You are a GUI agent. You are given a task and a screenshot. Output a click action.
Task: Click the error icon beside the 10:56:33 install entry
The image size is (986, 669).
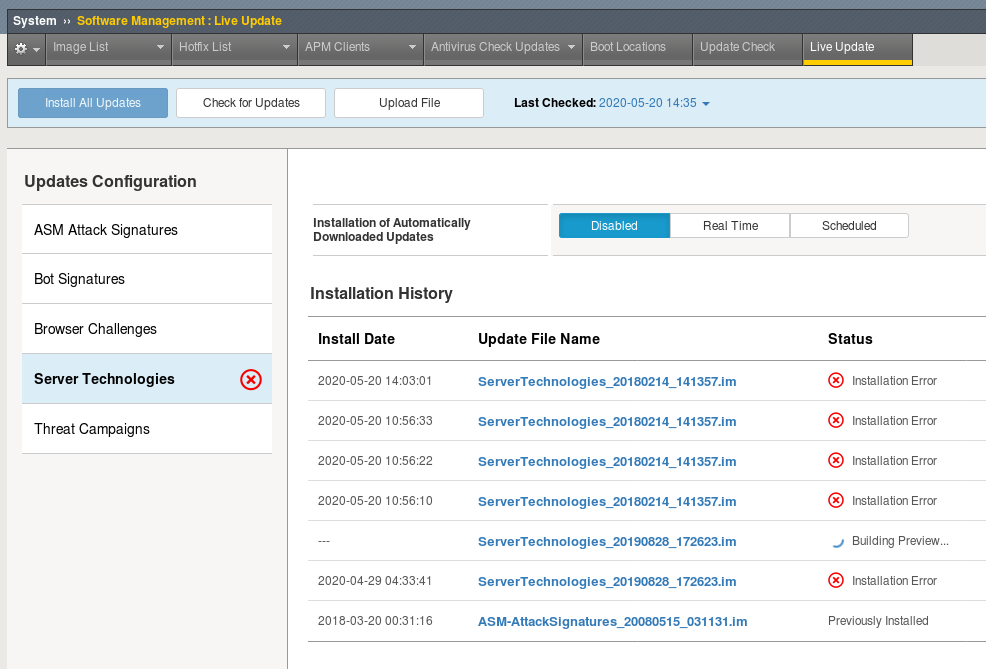coord(835,421)
